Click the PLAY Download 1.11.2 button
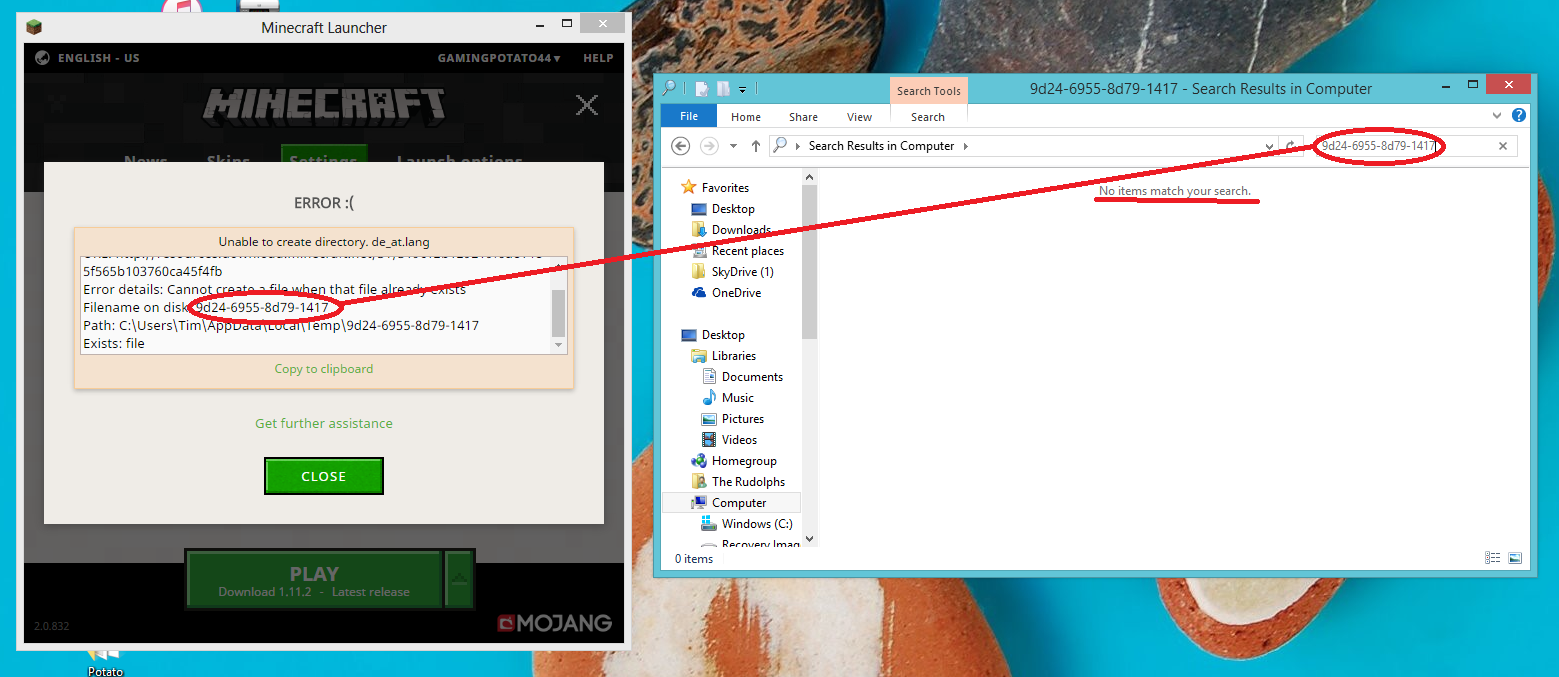Viewport: 1559px width, 677px height. [314, 579]
